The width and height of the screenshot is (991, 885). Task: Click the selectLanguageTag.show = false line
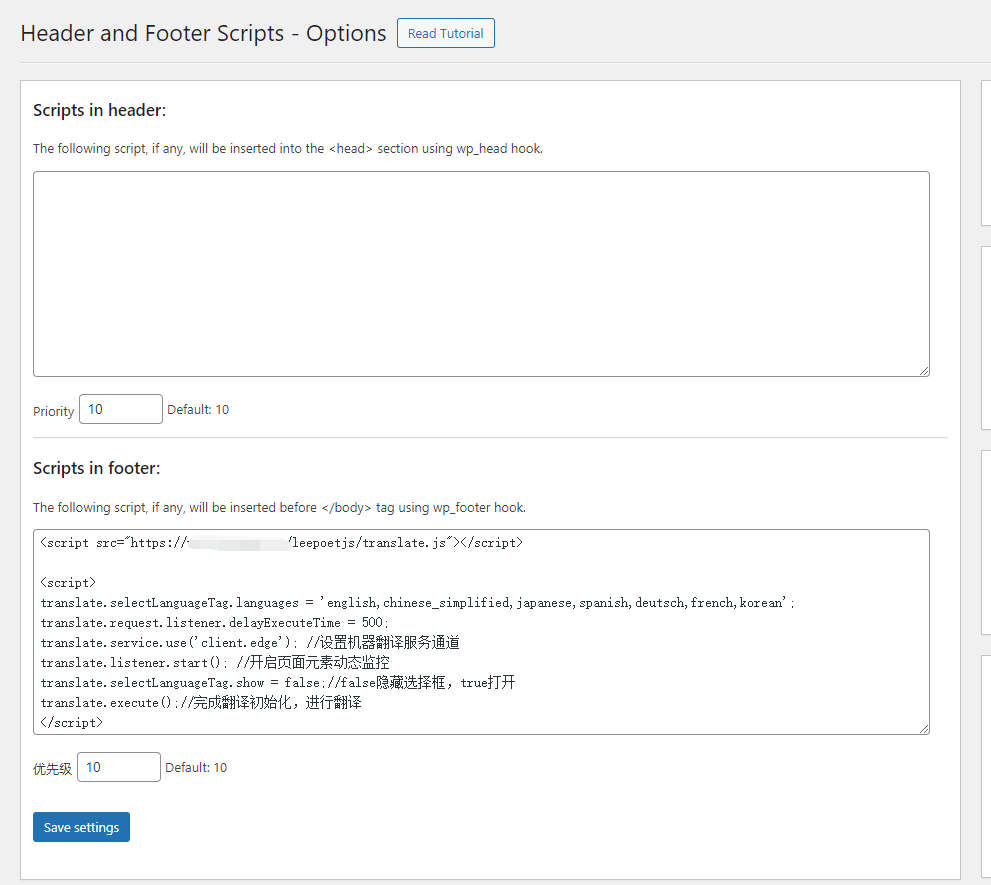277,683
